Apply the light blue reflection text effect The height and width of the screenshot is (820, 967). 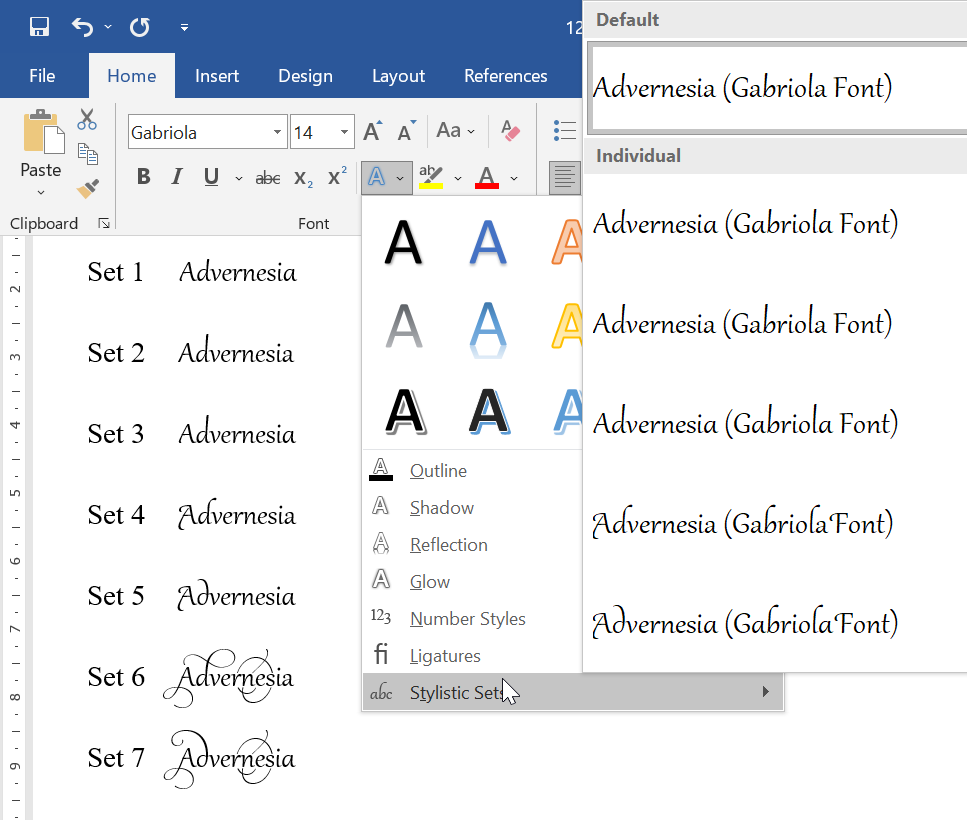tap(488, 328)
